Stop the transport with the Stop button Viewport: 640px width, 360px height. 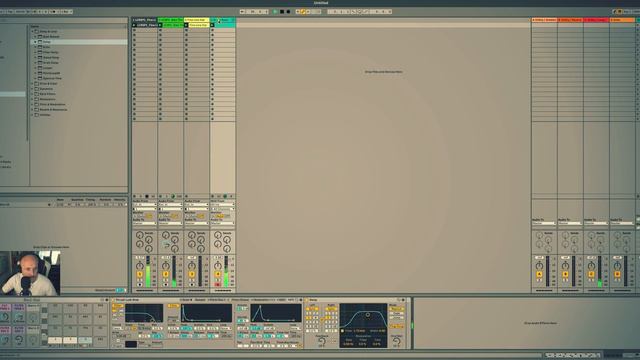tap(282, 12)
